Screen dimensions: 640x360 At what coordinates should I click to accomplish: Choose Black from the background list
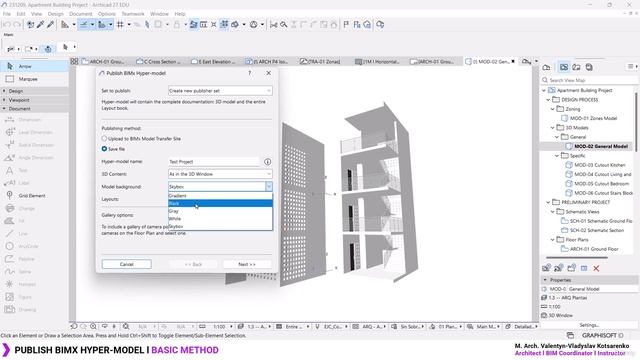[220, 203]
